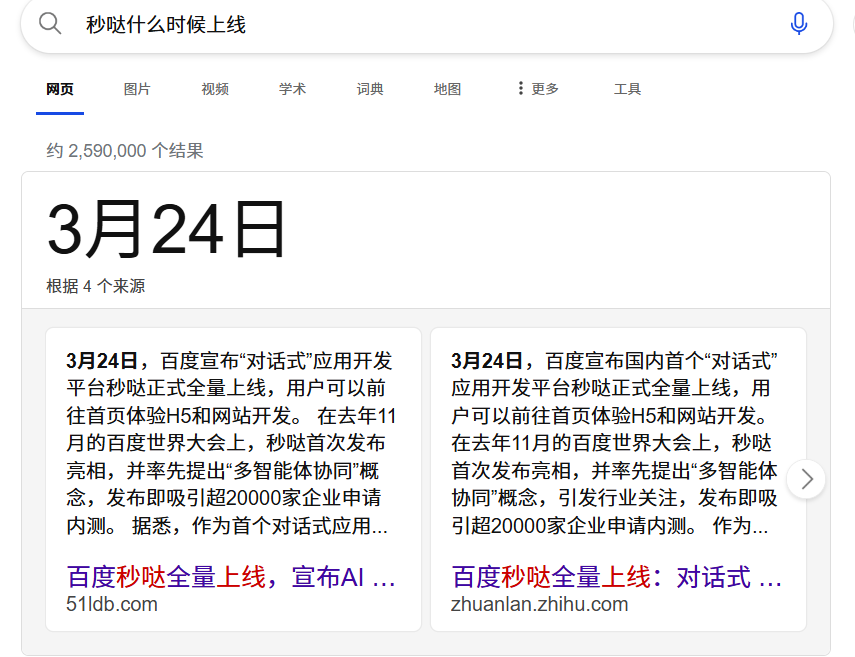Select the 网页 tab
The image size is (855, 657).
[x=60, y=89]
